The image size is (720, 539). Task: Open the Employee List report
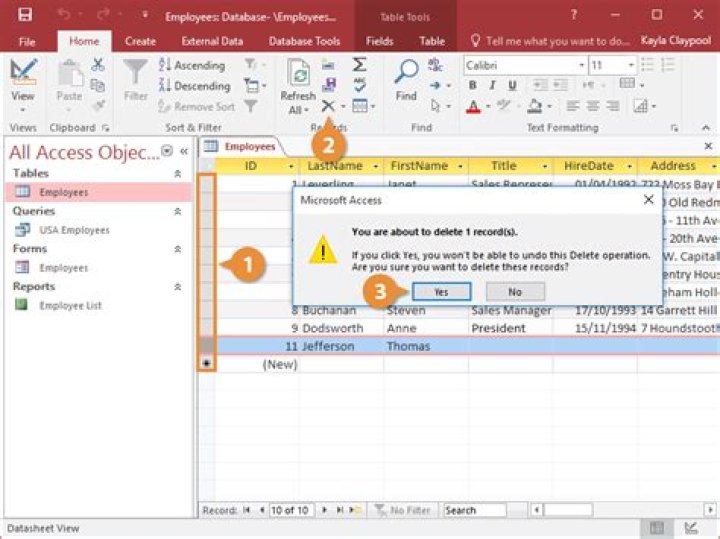click(x=70, y=305)
